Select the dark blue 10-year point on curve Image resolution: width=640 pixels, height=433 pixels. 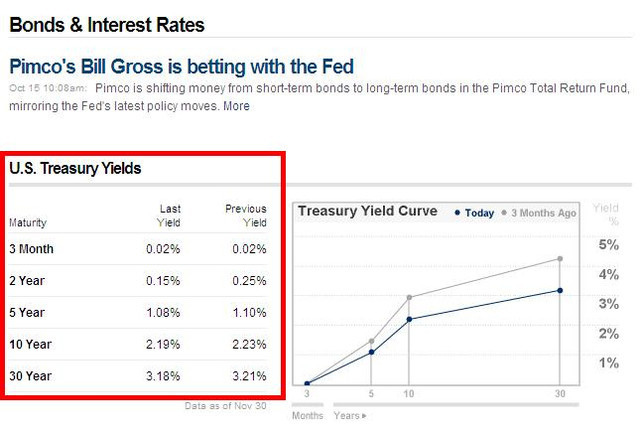click(x=409, y=319)
